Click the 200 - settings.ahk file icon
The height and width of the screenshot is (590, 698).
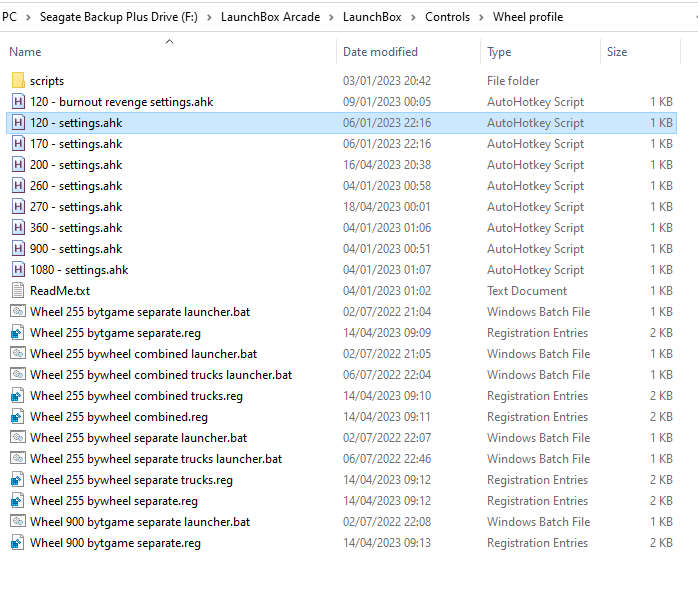pos(18,164)
